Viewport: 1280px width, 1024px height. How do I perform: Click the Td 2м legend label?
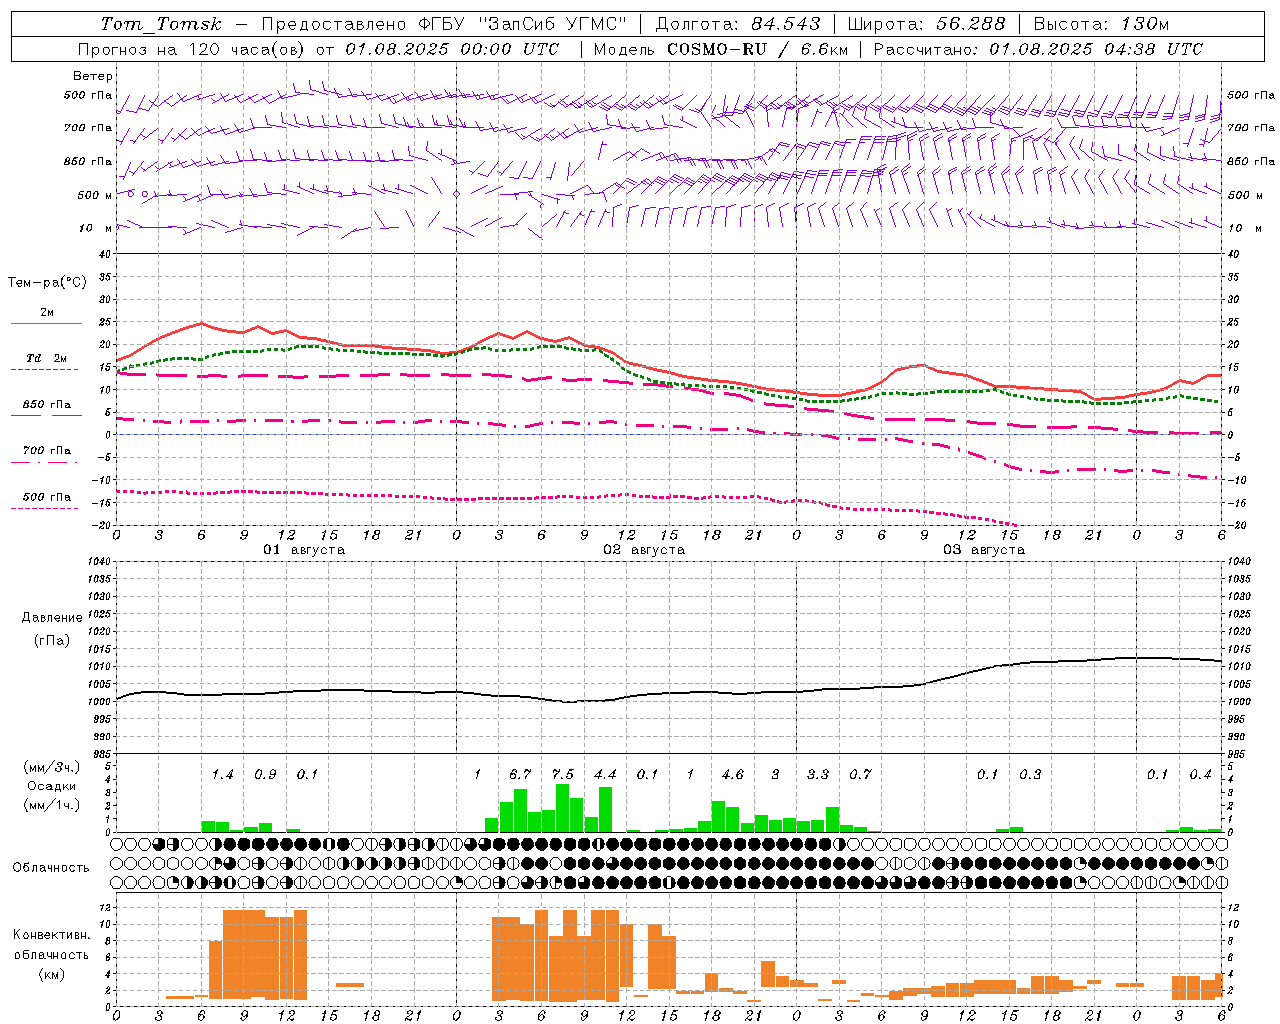pos(46,358)
